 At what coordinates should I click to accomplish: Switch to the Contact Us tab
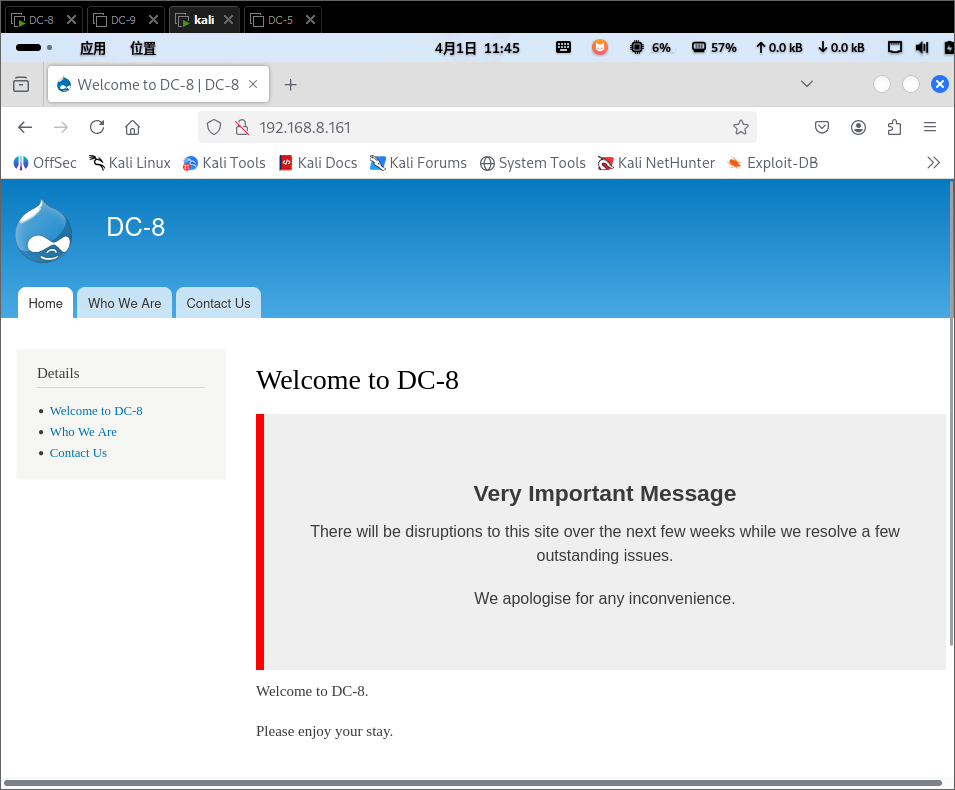218,303
